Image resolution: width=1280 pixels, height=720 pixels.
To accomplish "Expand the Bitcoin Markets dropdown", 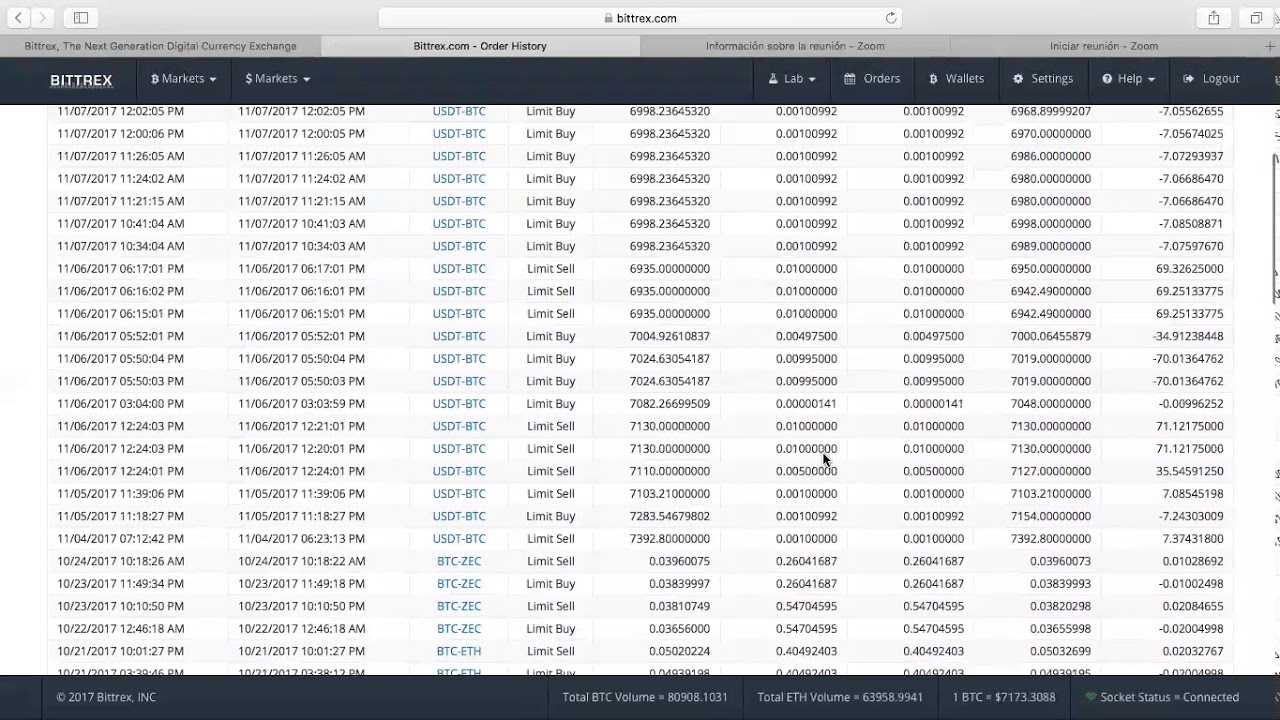I will [x=184, y=79].
